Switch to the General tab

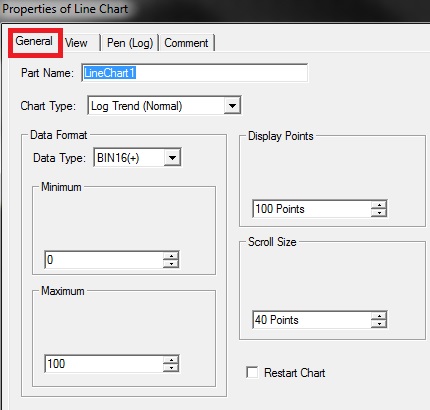pos(34,42)
